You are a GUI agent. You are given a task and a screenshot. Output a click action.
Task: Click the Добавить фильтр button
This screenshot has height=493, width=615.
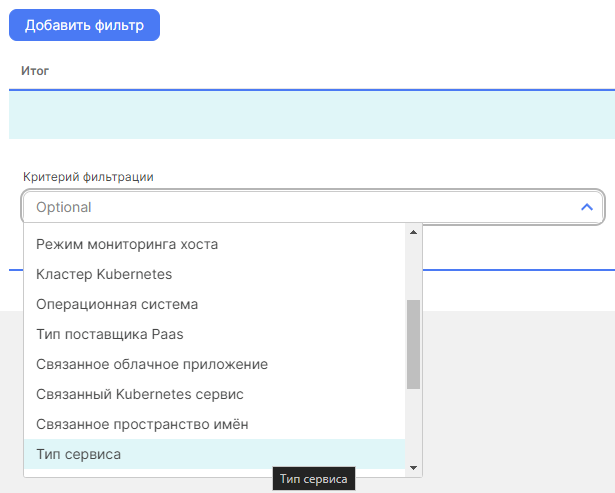click(84, 25)
